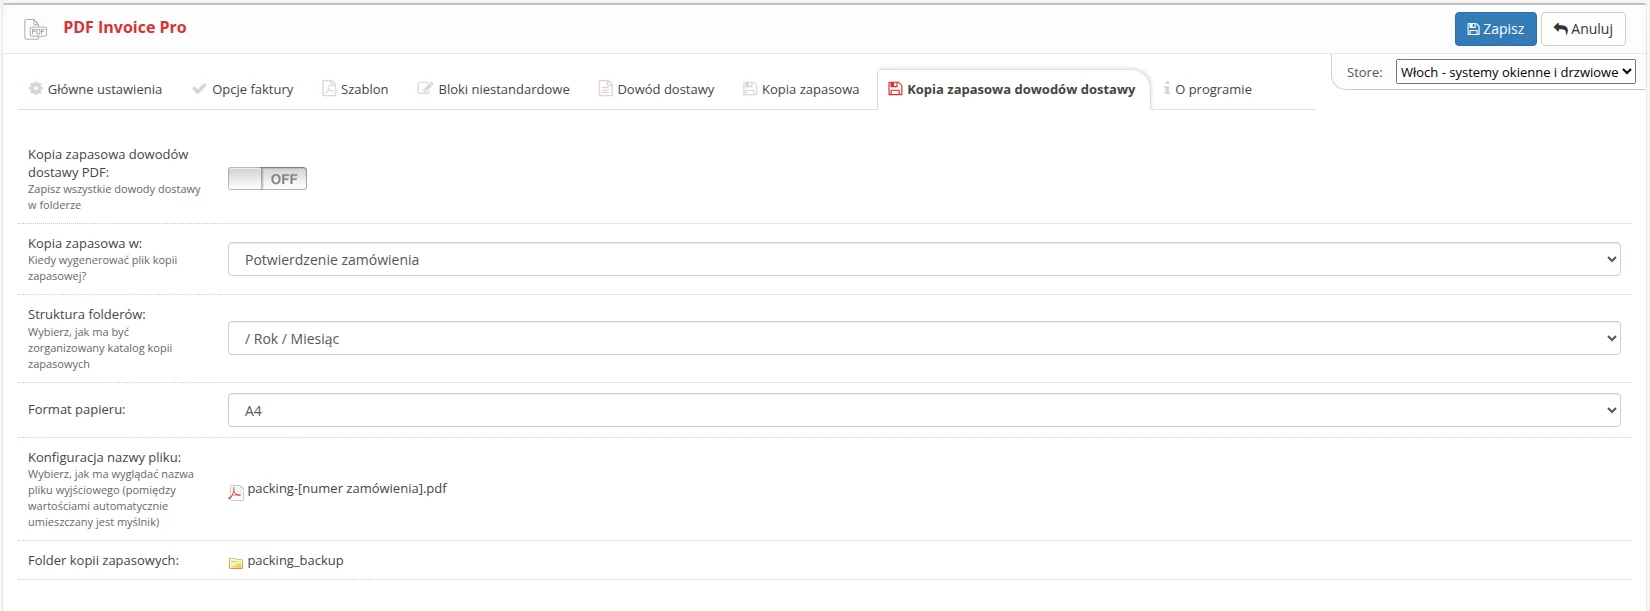Click the page icon beside Dowód dostawy
This screenshot has width=1650, height=611.
(605, 89)
